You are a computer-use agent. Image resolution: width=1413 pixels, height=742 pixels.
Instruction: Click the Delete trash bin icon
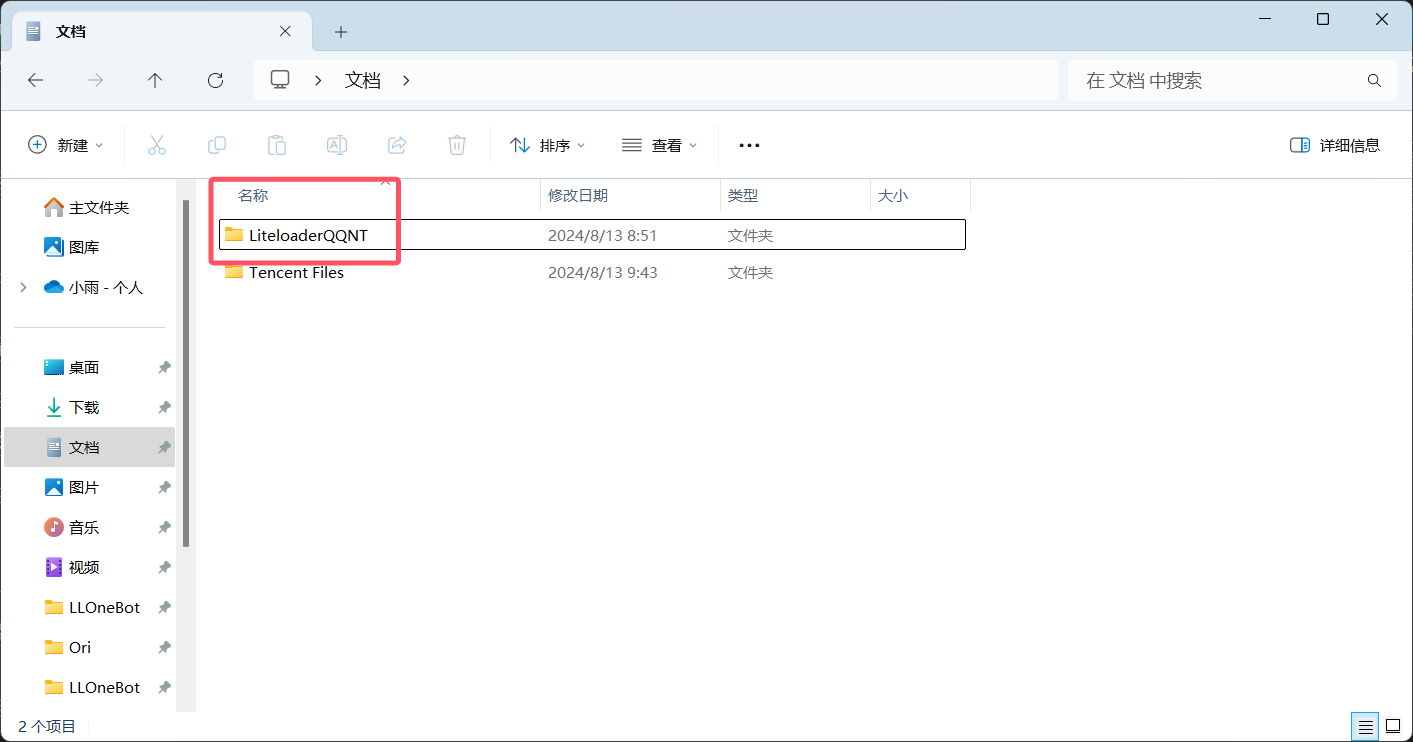pyautogui.click(x=457, y=145)
